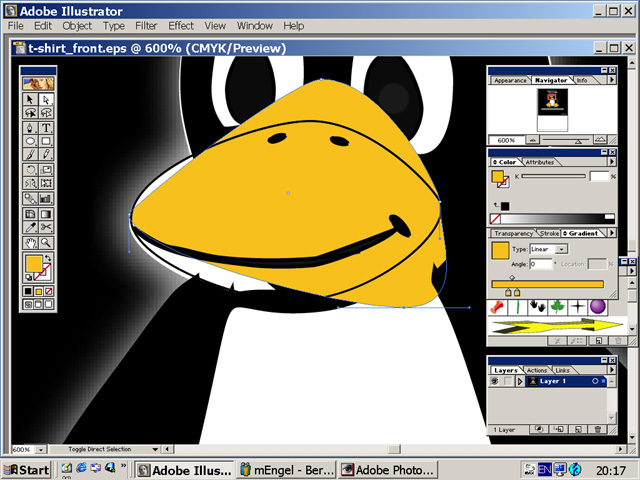Click the Adobe Online image in toolbox
Image resolution: width=640 pixels, height=480 pixels.
tap(38, 83)
